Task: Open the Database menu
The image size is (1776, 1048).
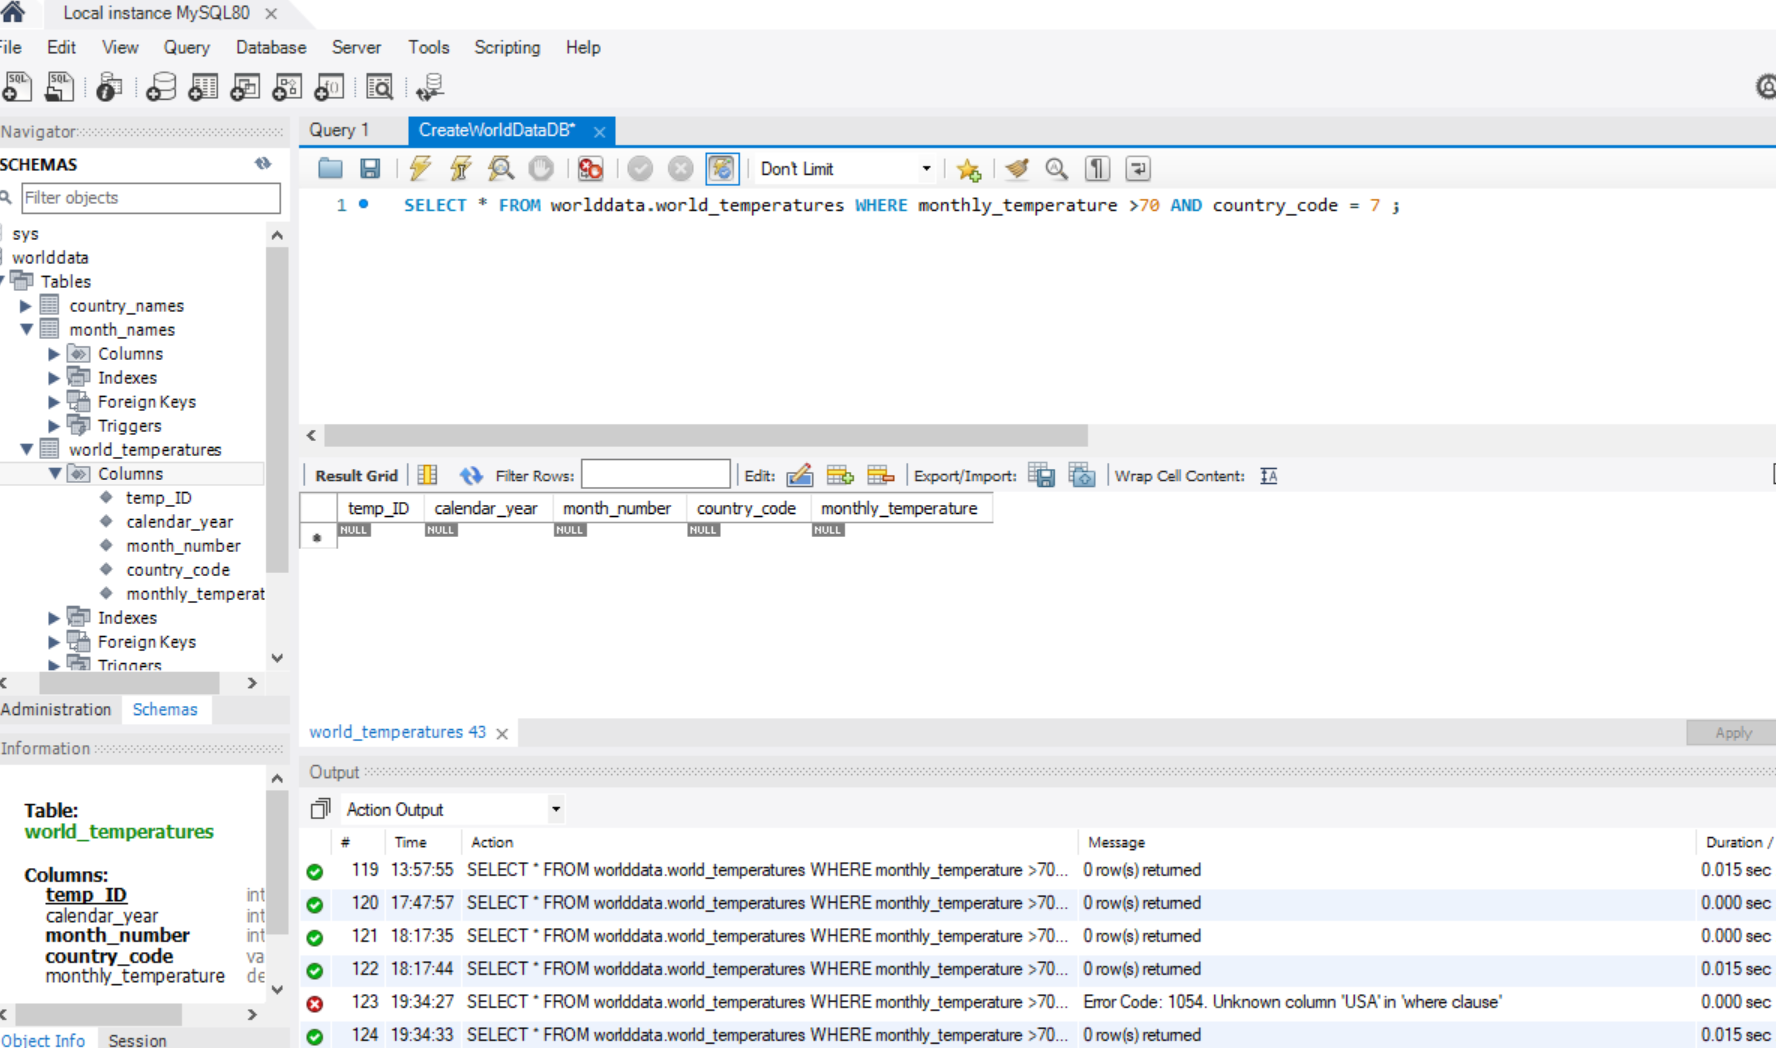Action: point(271,47)
